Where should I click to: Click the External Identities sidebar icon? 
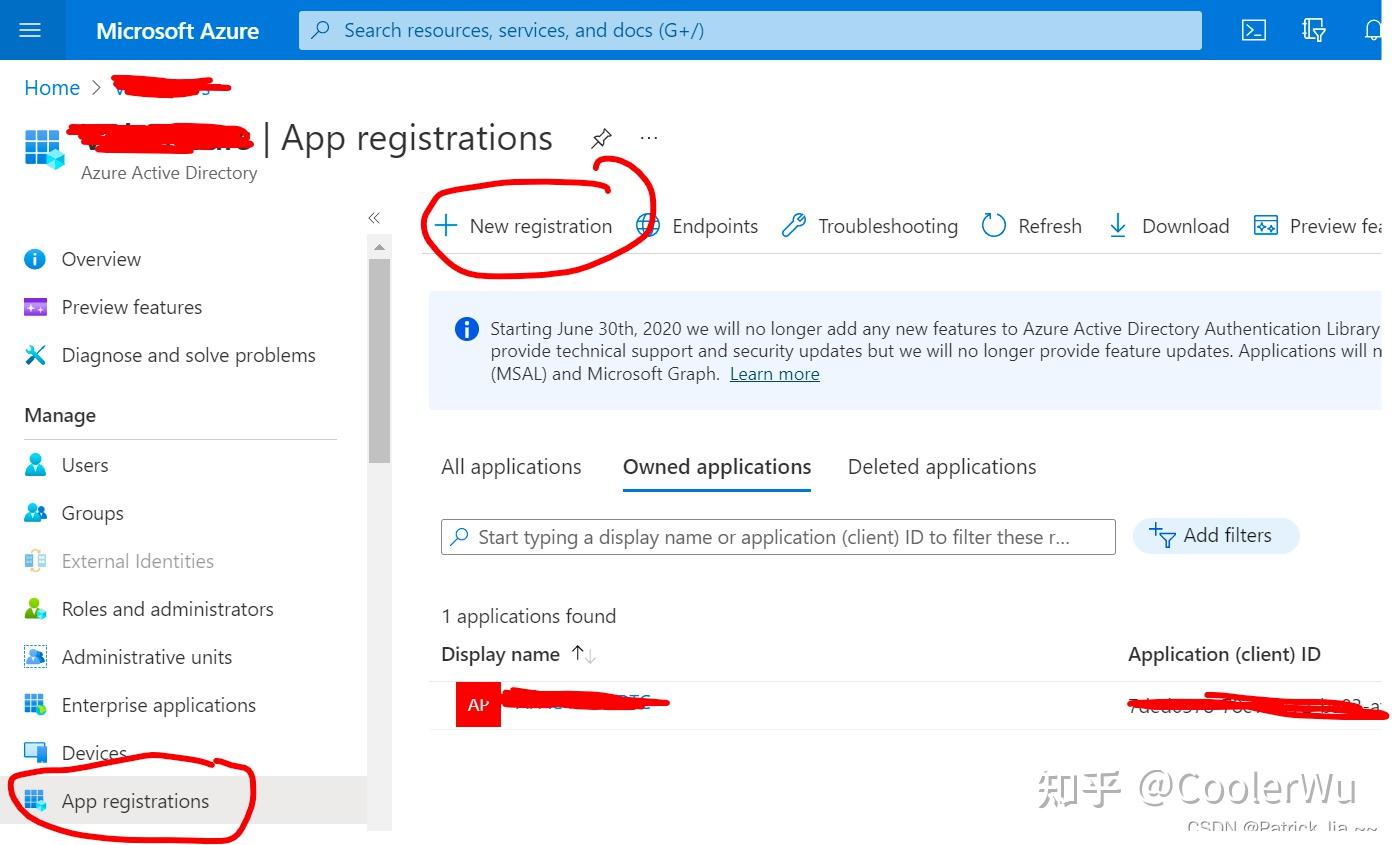coord(35,561)
